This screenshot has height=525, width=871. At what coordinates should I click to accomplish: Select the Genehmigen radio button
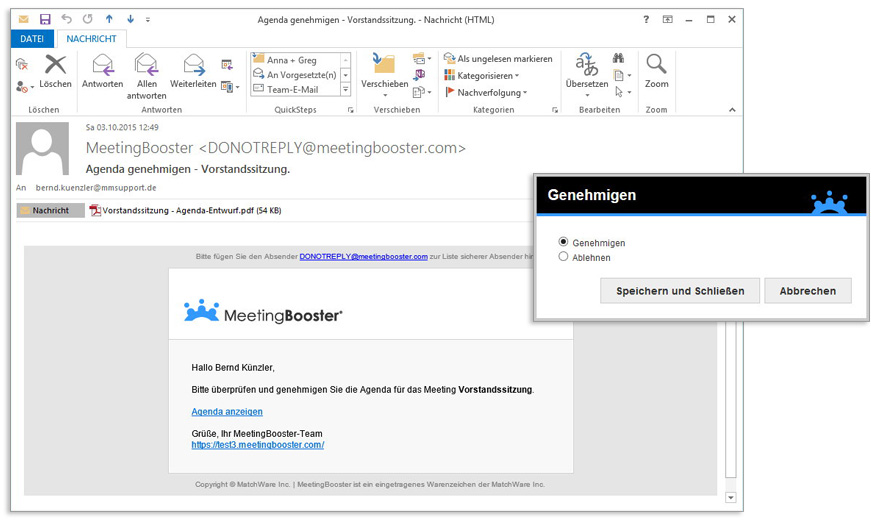pyautogui.click(x=563, y=242)
